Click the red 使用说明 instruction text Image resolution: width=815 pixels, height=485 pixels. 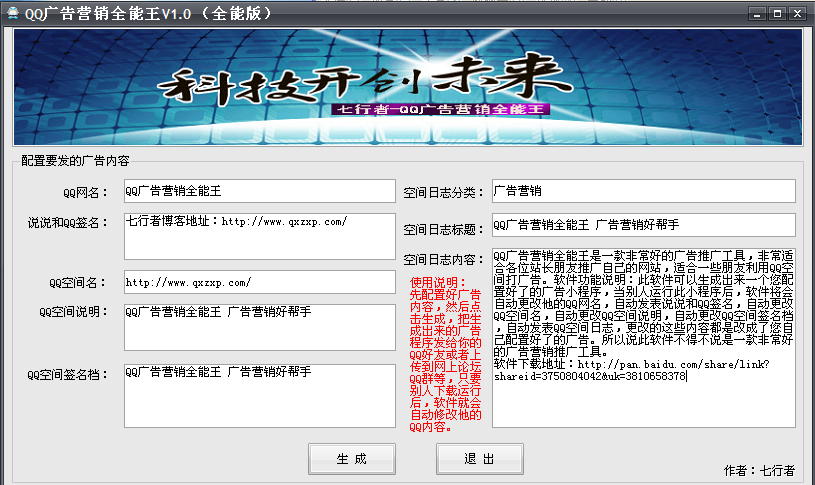(x=445, y=355)
